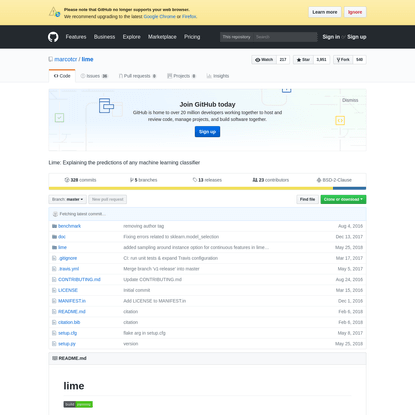
Task: Open Business in the top navigation
Action: [104, 37]
